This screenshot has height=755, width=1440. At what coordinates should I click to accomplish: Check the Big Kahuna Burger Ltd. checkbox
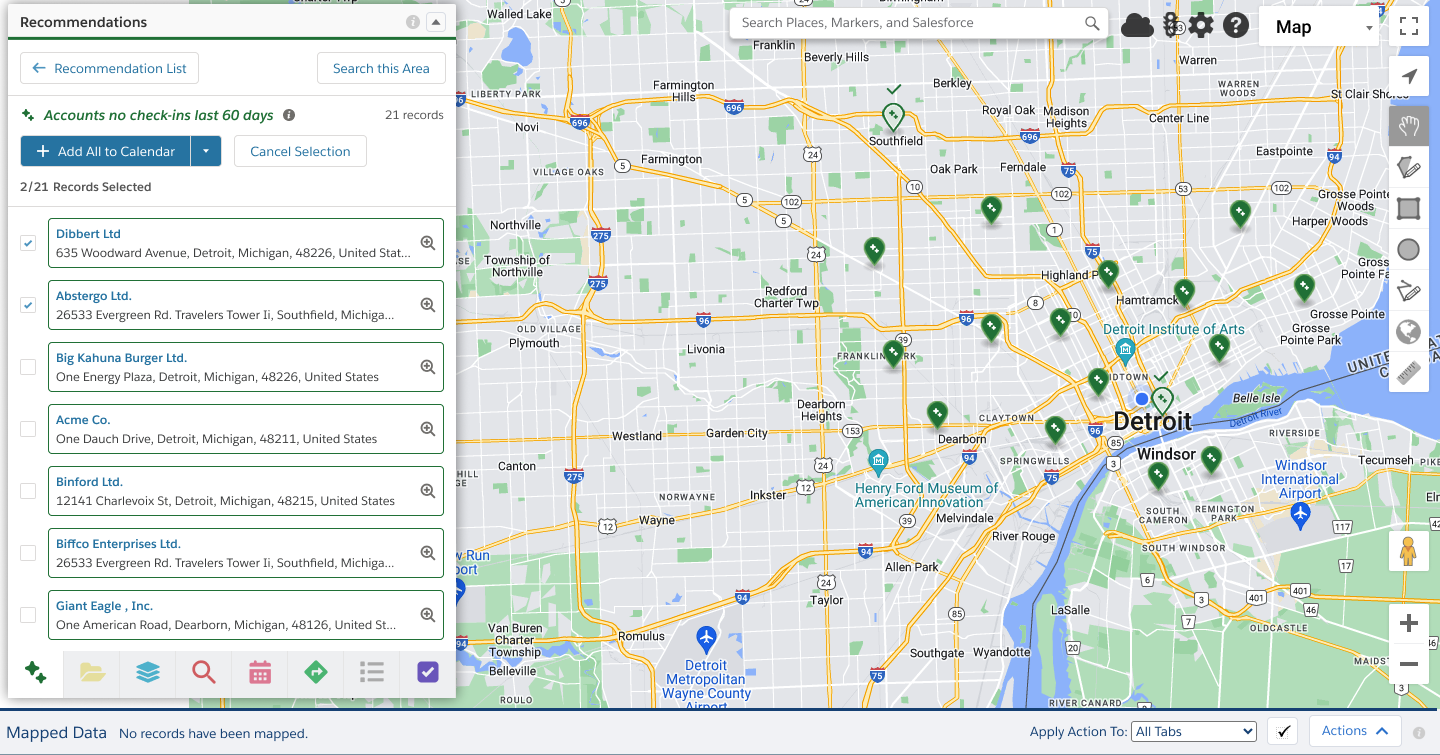pyautogui.click(x=28, y=367)
